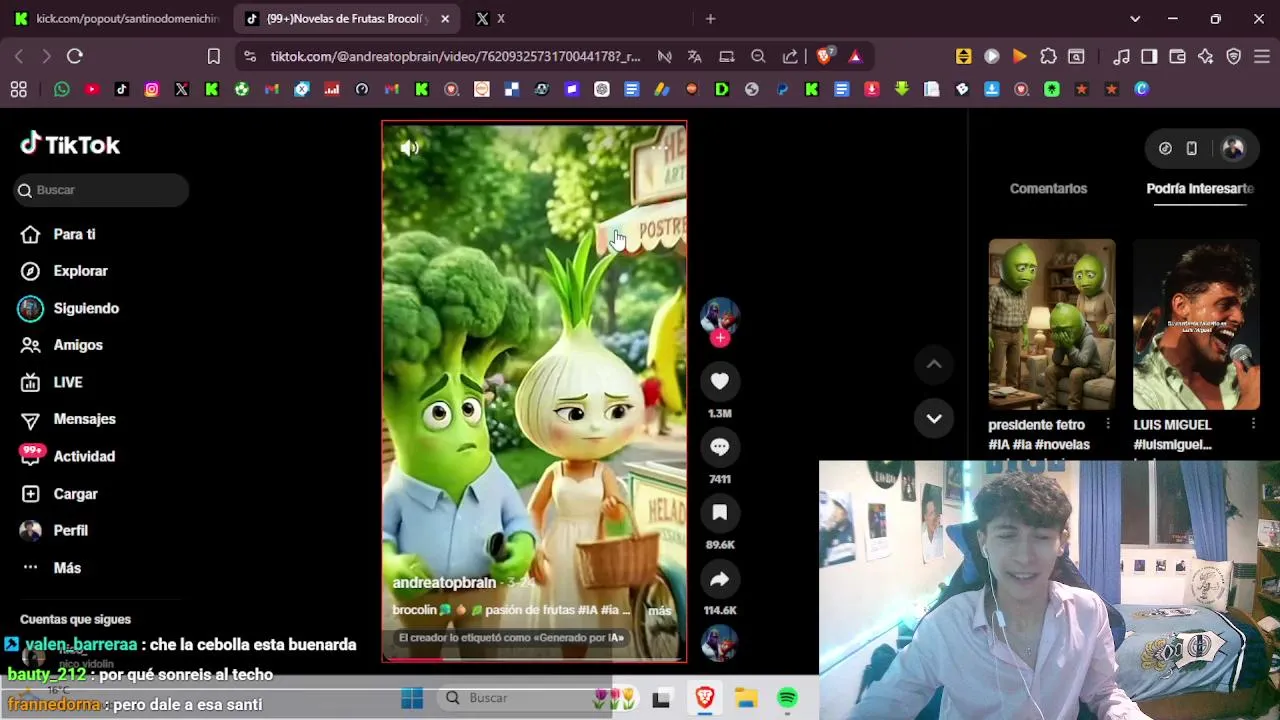Click the compass icon top right
The height and width of the screenshot is (720, 1280).
[1165, 148]
